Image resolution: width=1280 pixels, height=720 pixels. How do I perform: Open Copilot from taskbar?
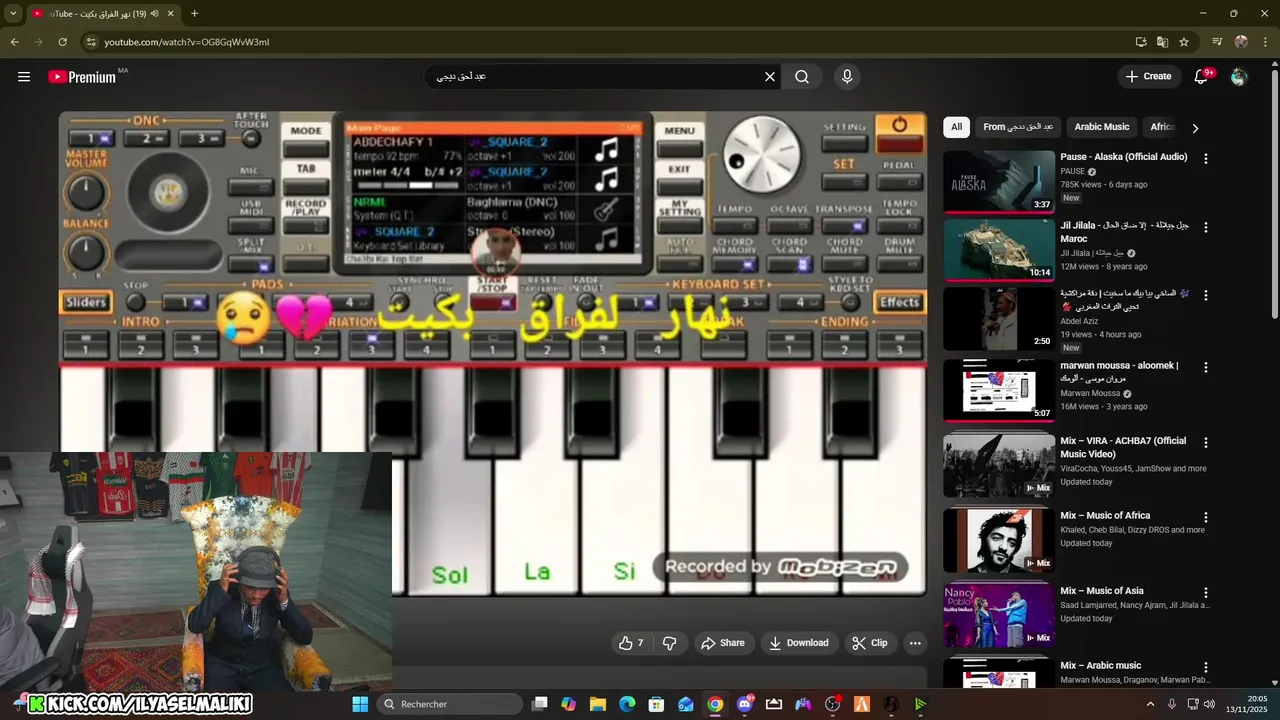[x=569, y=704]
